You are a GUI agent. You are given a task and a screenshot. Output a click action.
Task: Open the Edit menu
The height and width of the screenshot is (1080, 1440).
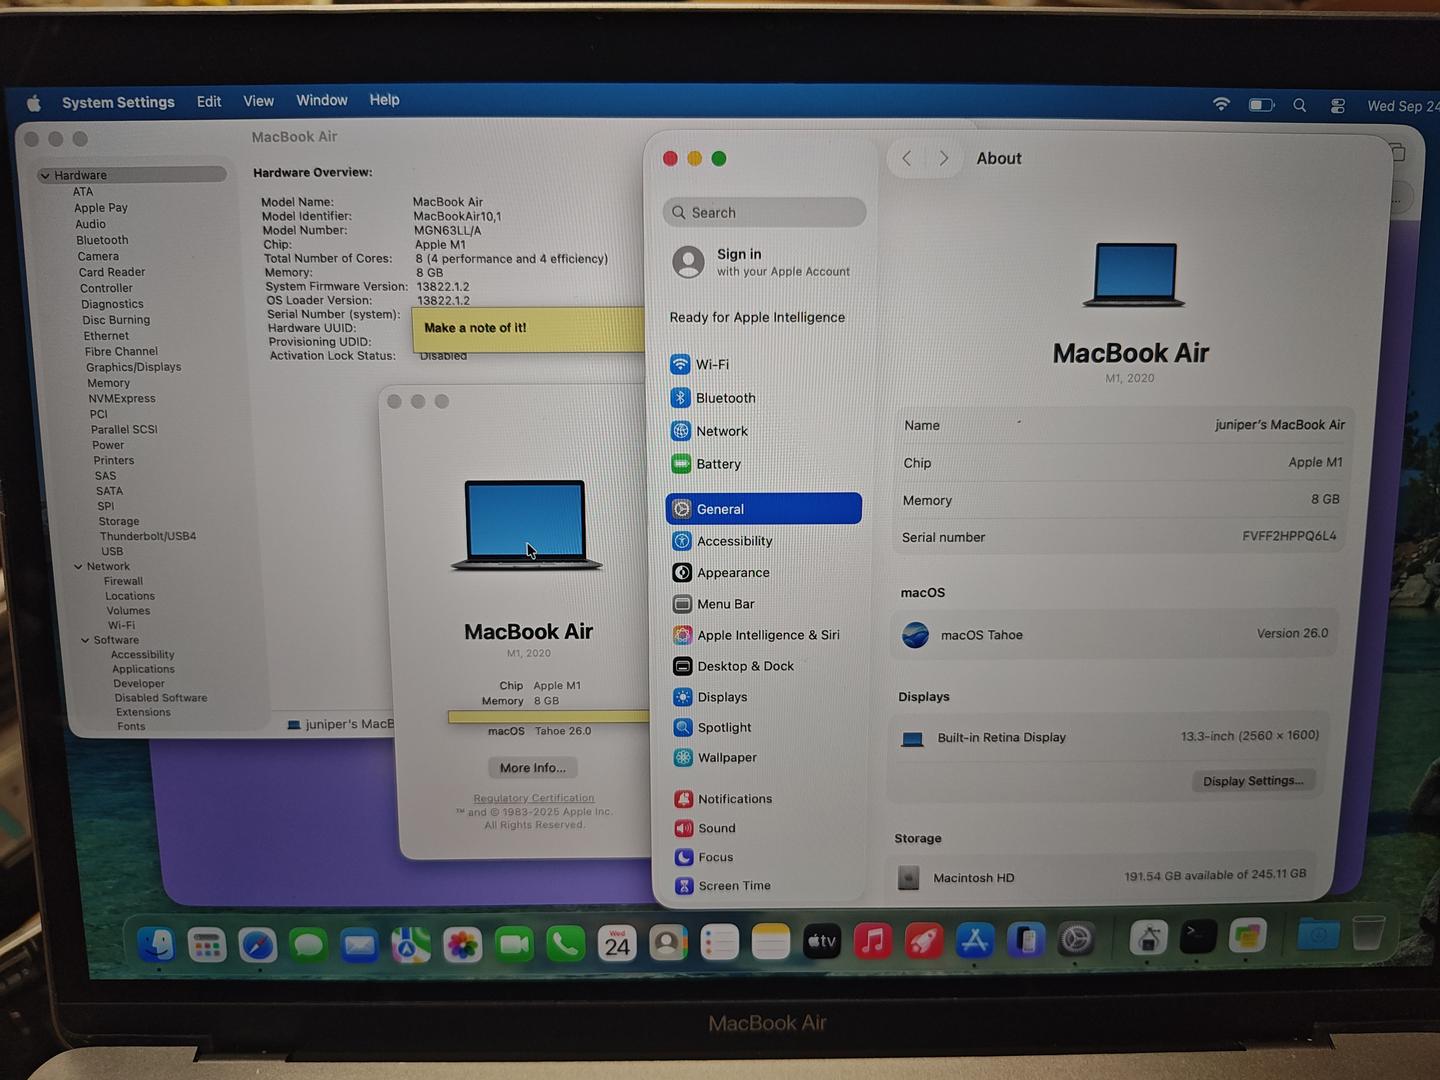(x=209, y=101)
